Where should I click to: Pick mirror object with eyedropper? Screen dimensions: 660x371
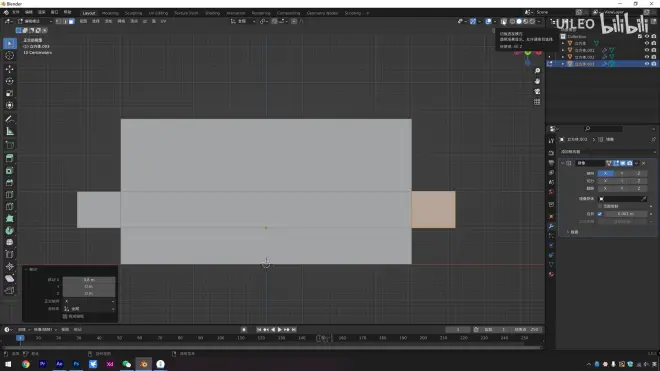pyautogui.click(x=644, y=199)
